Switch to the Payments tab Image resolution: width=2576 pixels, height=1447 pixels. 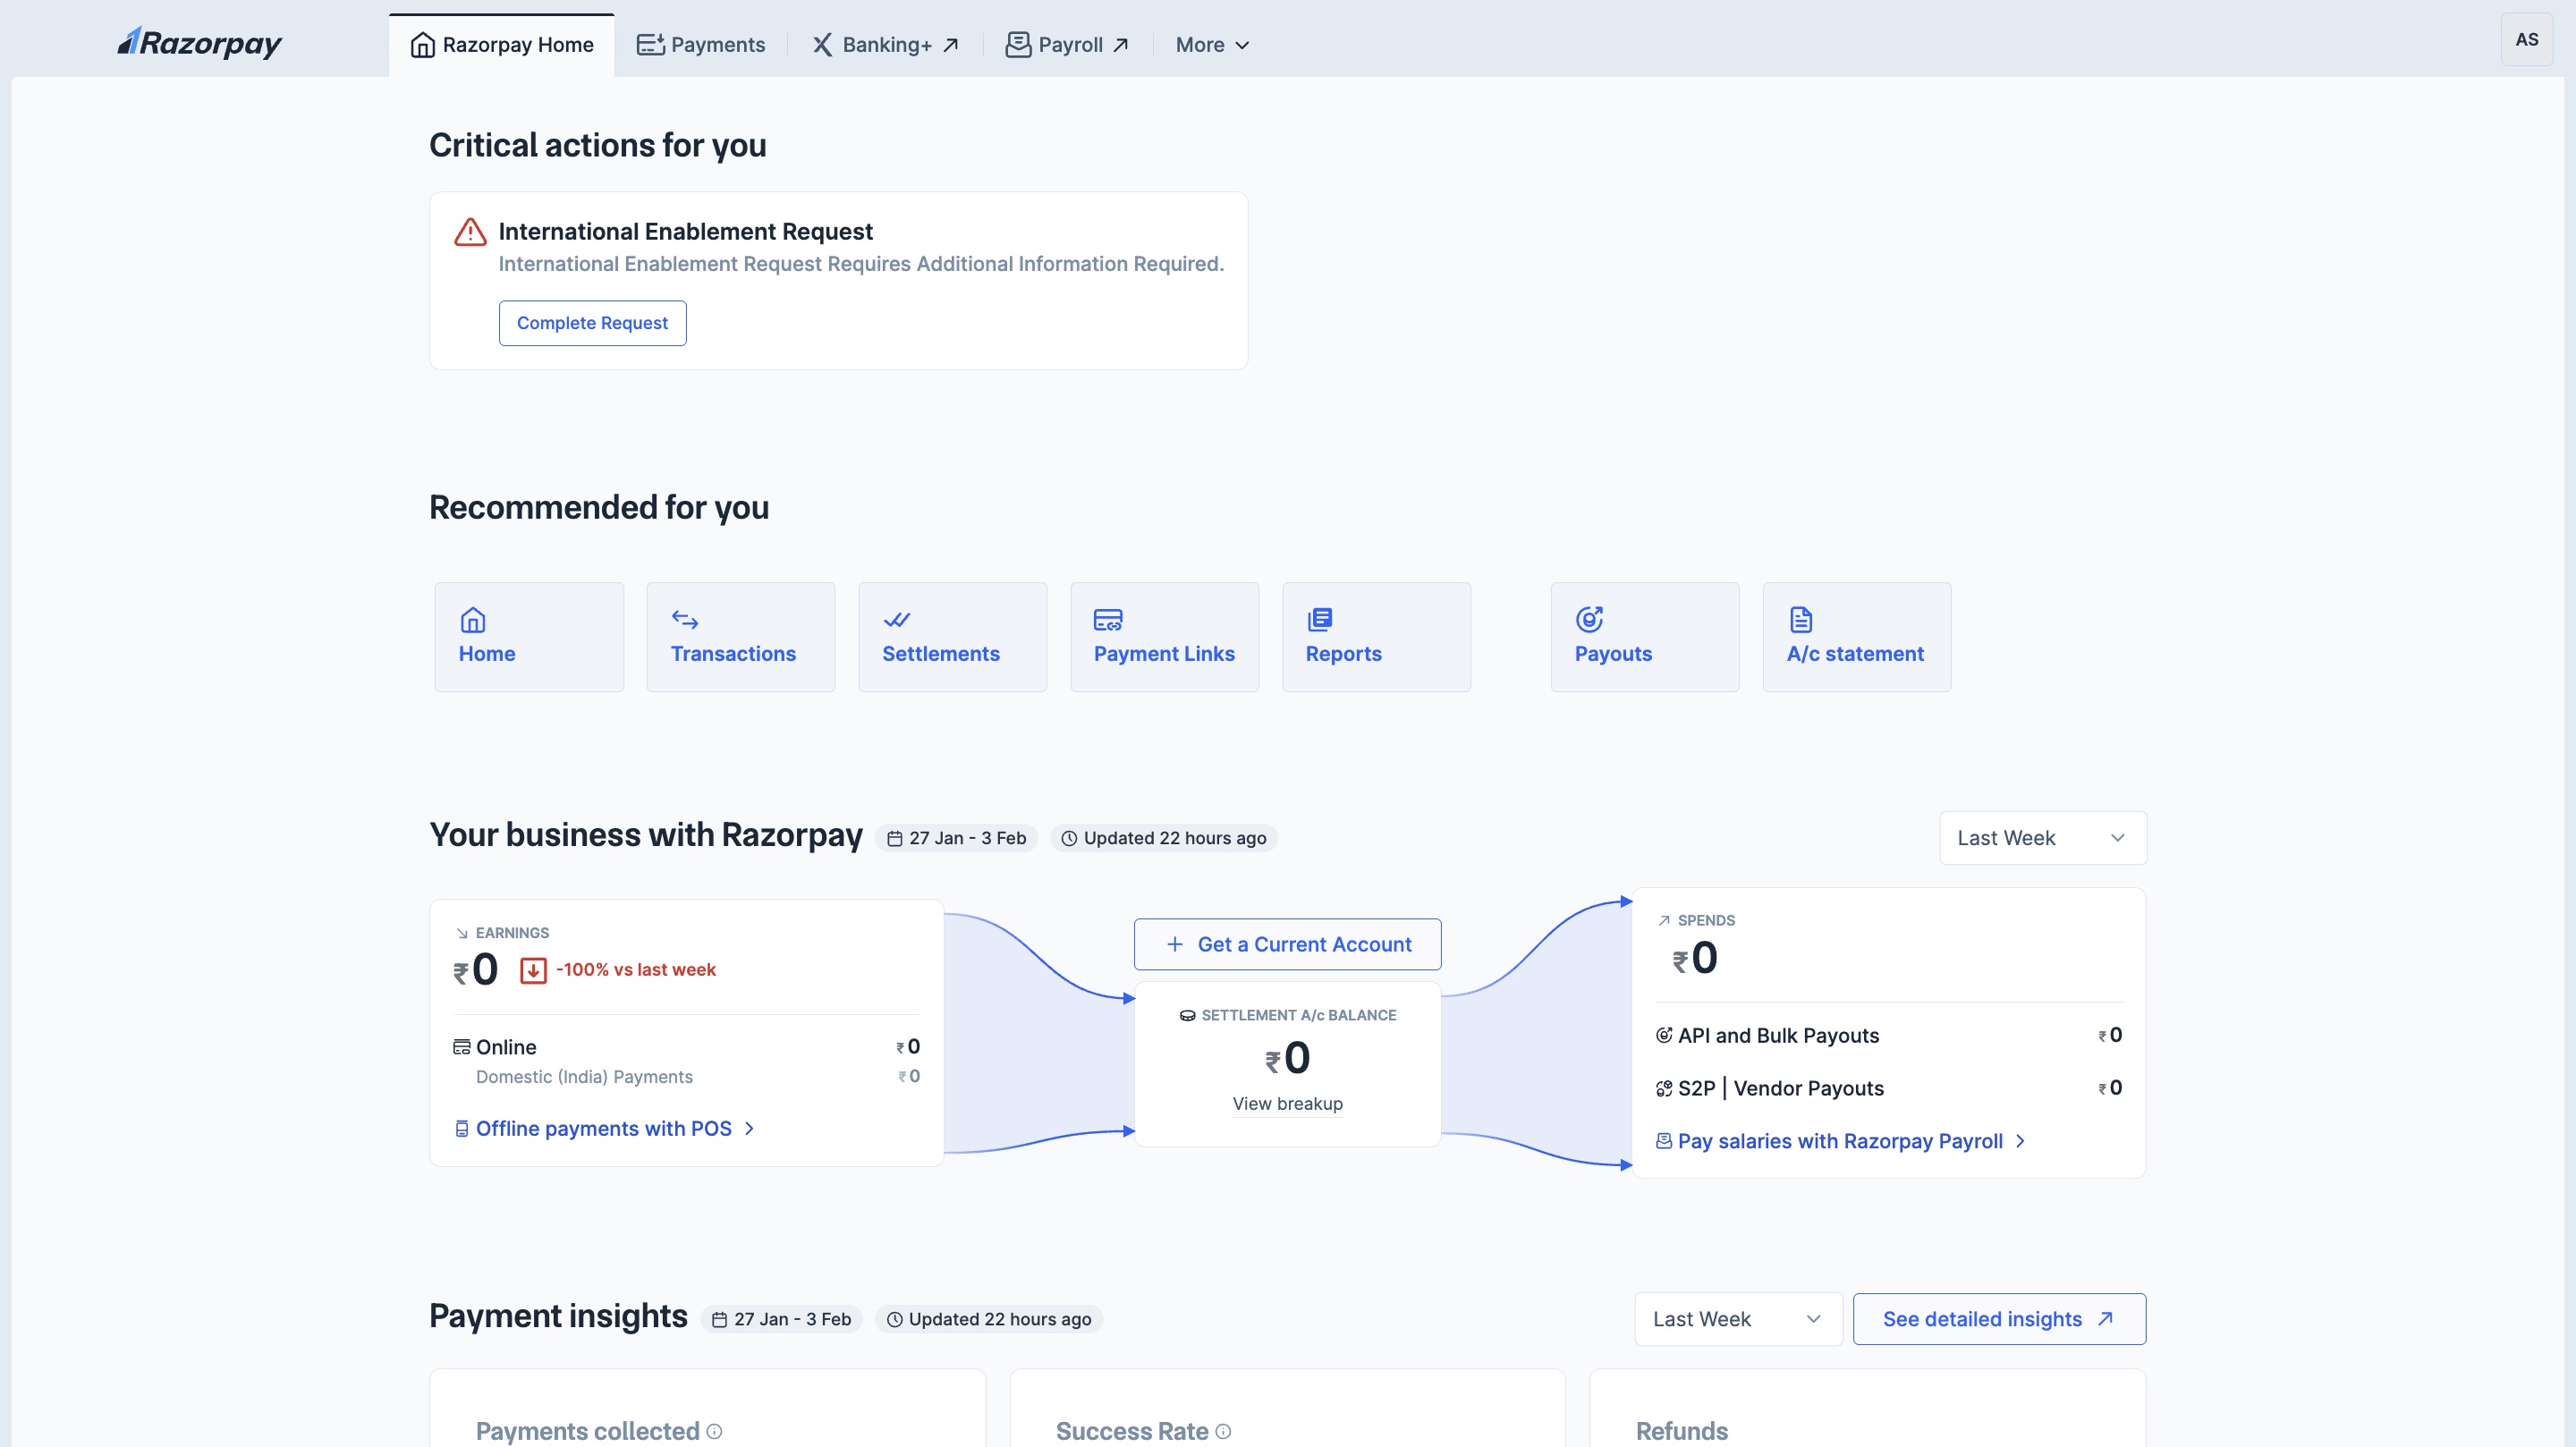coord(700,45)
